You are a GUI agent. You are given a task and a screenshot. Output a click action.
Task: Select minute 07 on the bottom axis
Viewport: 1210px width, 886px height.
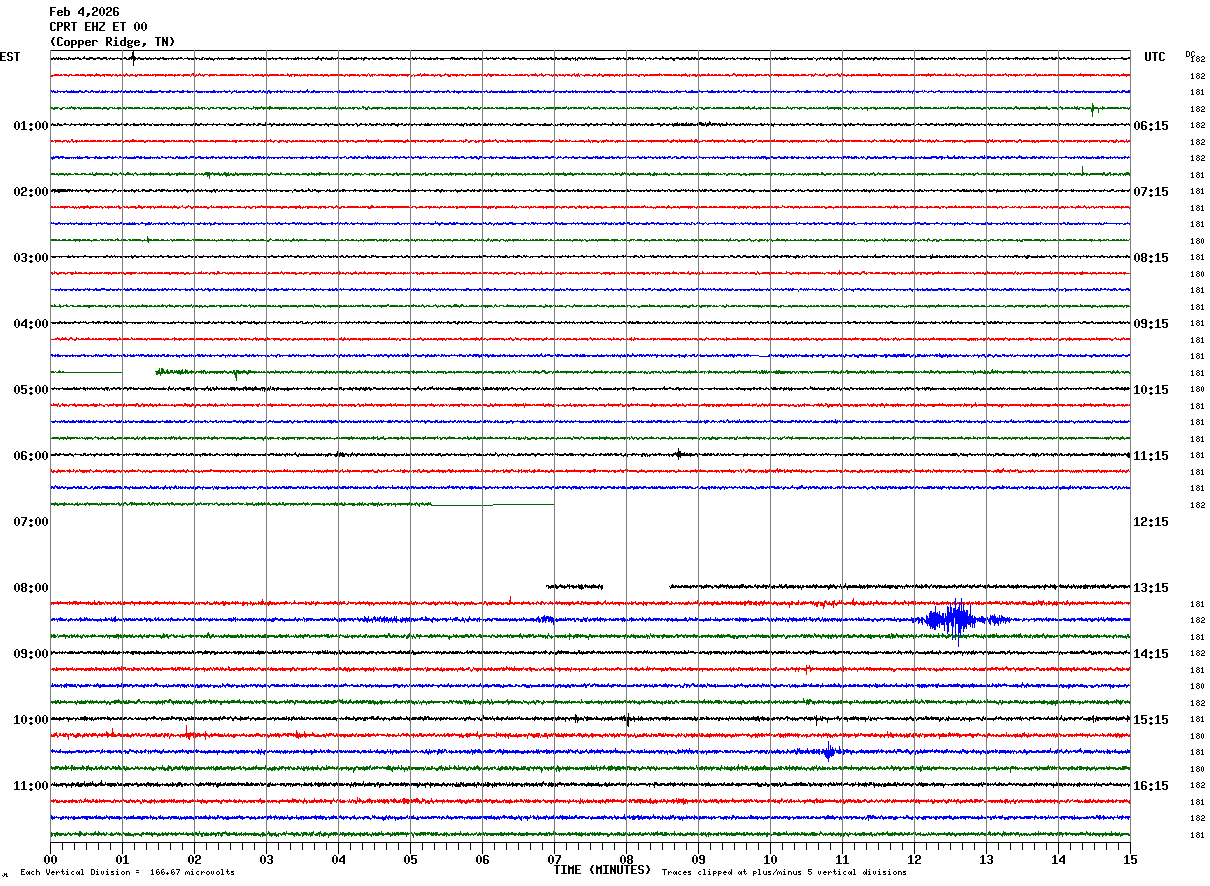554,859
